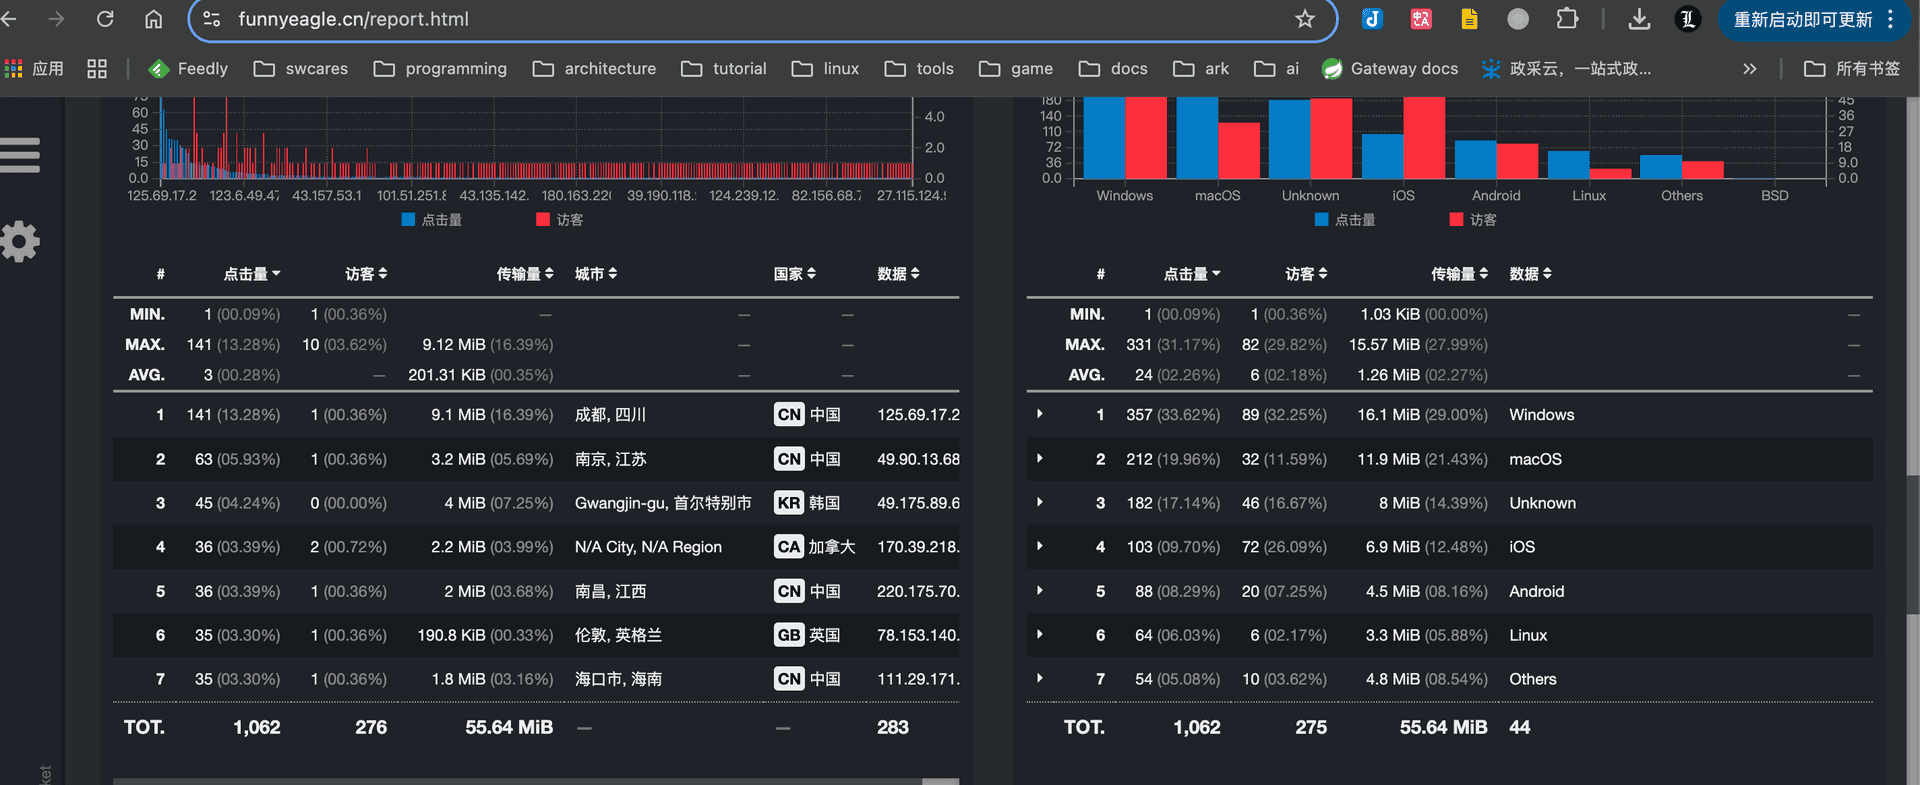Open the extensions puzzle icon
Image resolution: width=1920 pixels, height=785 pixels.
[x=1567, y=19]
